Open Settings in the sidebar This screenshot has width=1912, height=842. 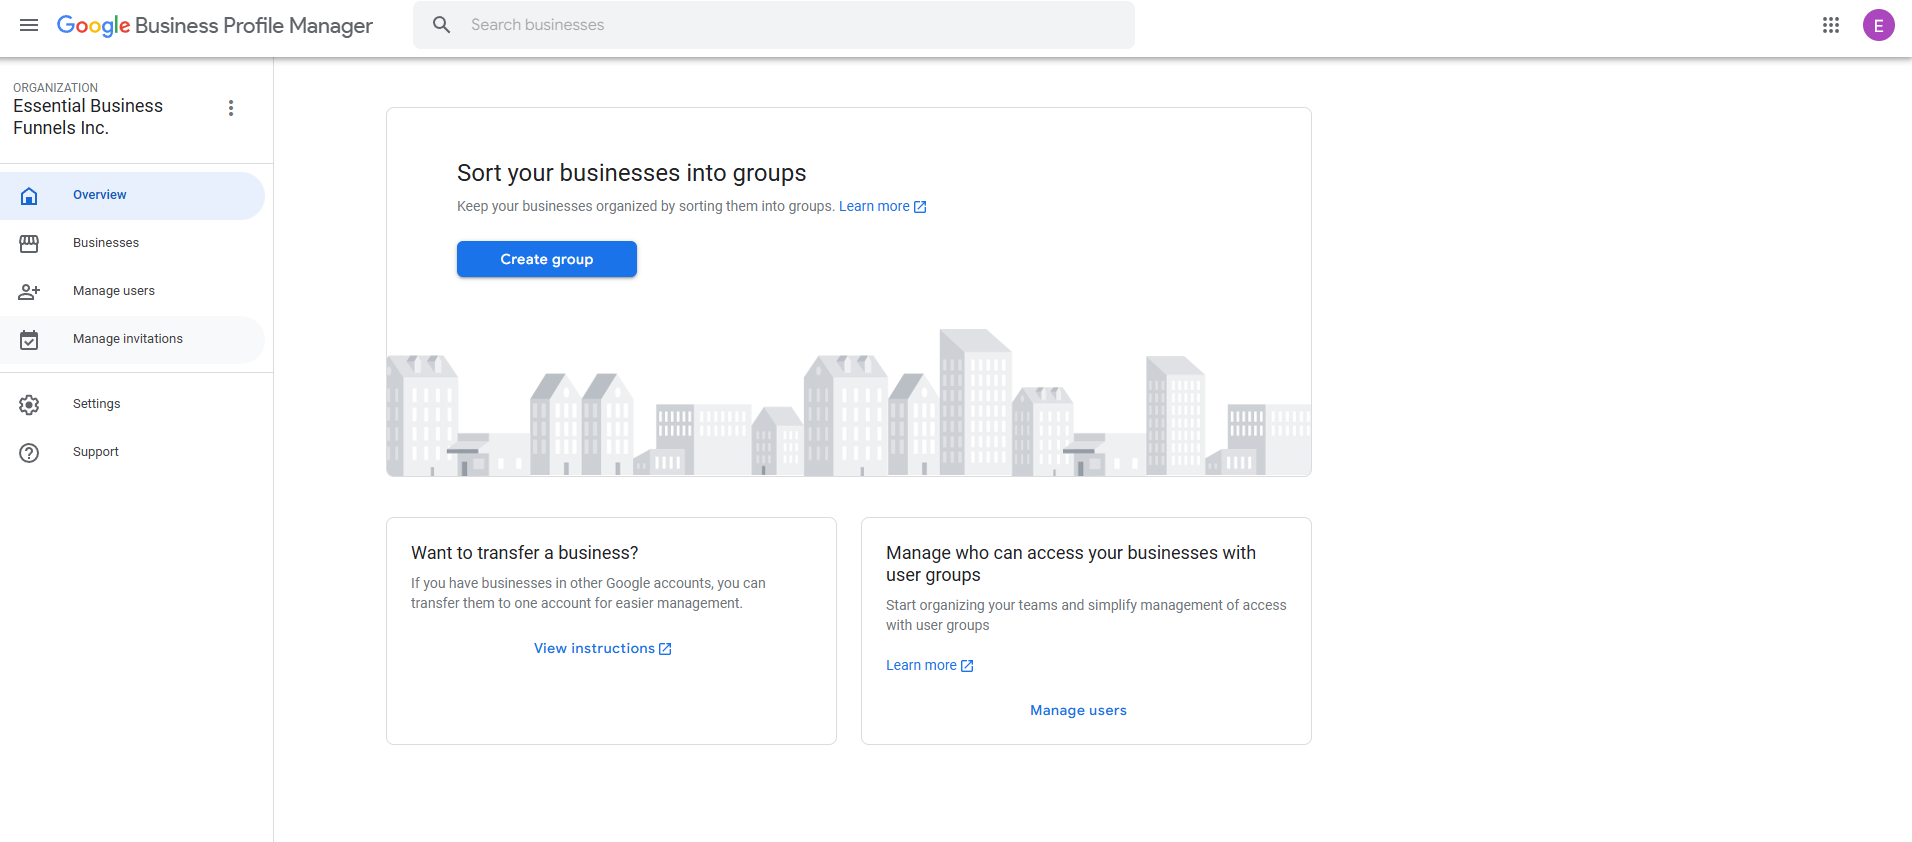point(133,405)
